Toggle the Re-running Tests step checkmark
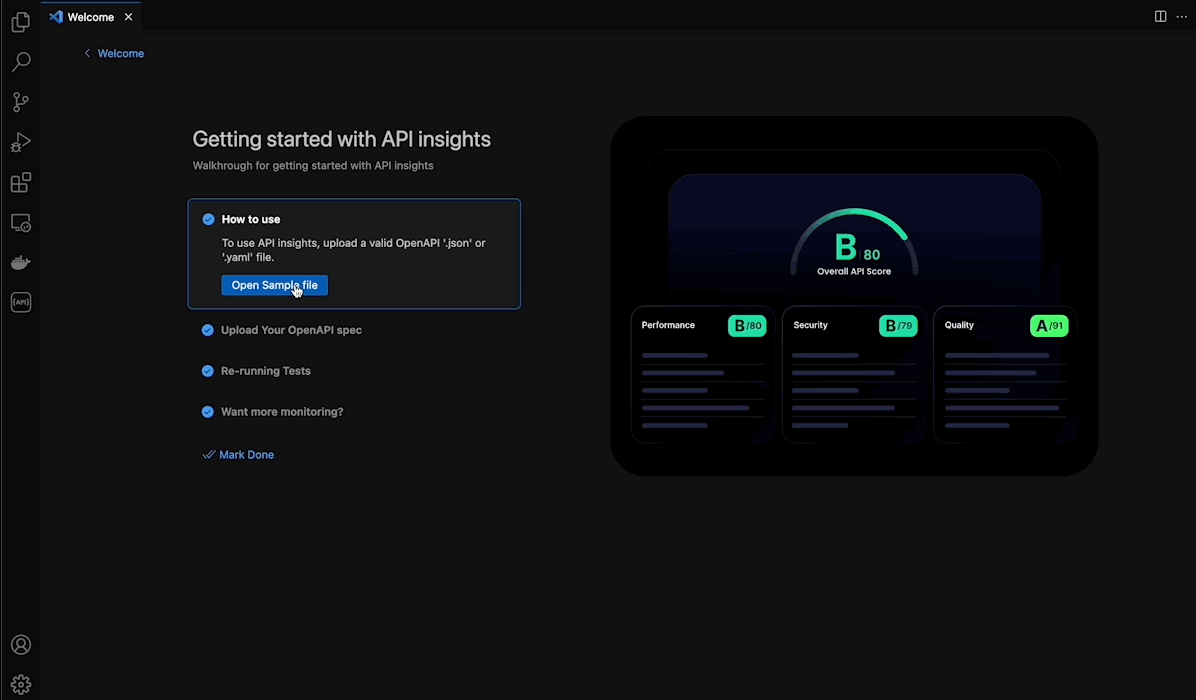Viewport: 1196px width, 700px height. [x=208, y=370]
